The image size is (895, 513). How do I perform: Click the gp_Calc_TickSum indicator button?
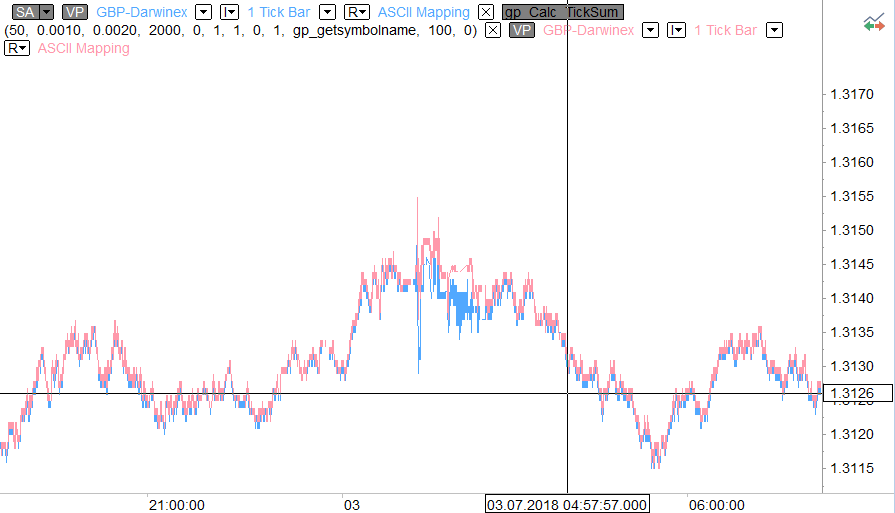point(562,12)
